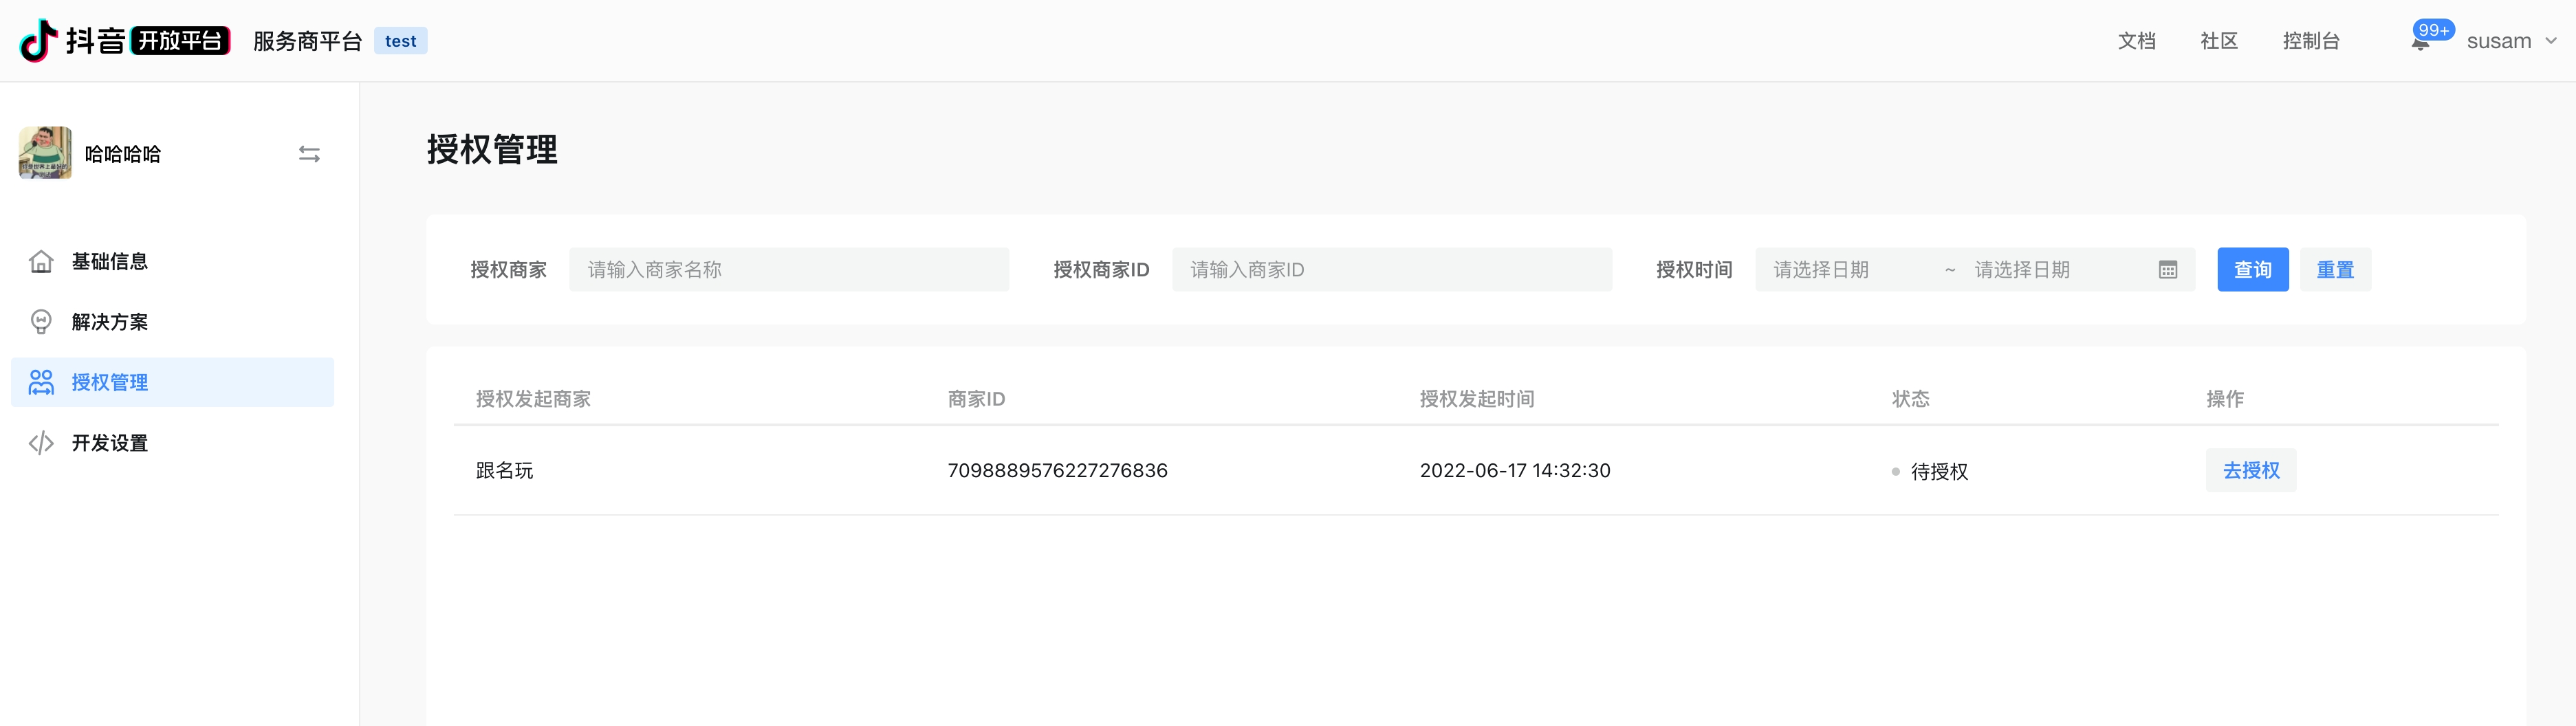Open the calendar icon in date range
Screen dimensions: 2576x726
(2167, 270)
